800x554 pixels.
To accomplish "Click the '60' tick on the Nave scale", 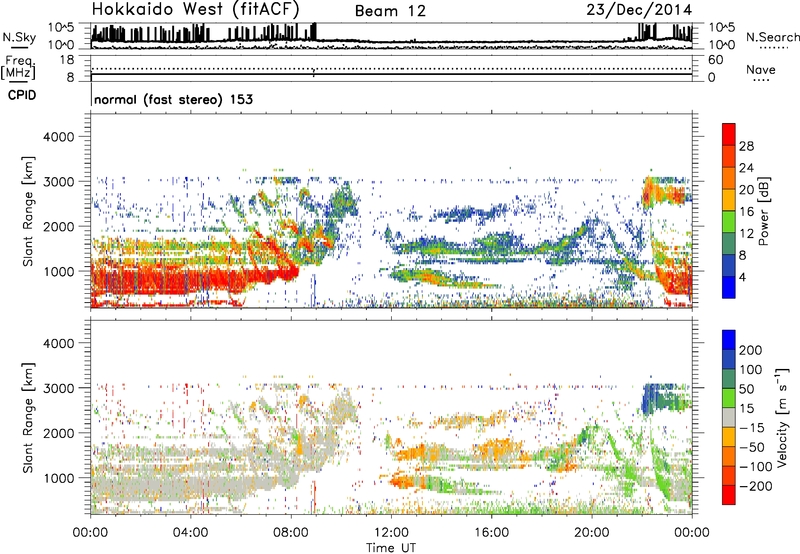I will [715, 60].
